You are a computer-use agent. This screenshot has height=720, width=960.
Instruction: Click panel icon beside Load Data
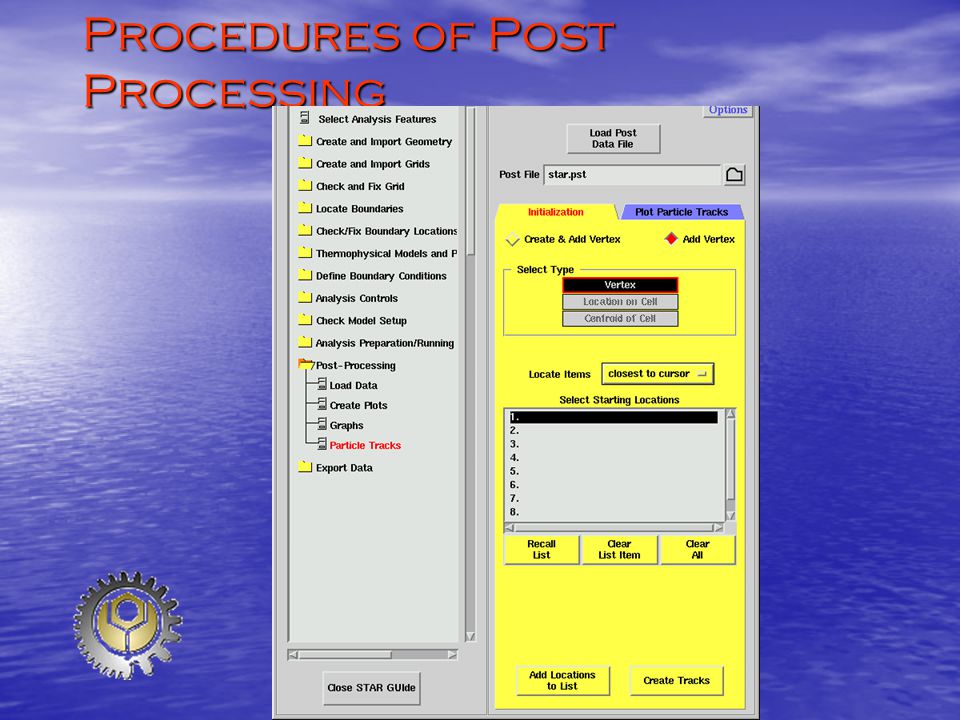point(322,384)
